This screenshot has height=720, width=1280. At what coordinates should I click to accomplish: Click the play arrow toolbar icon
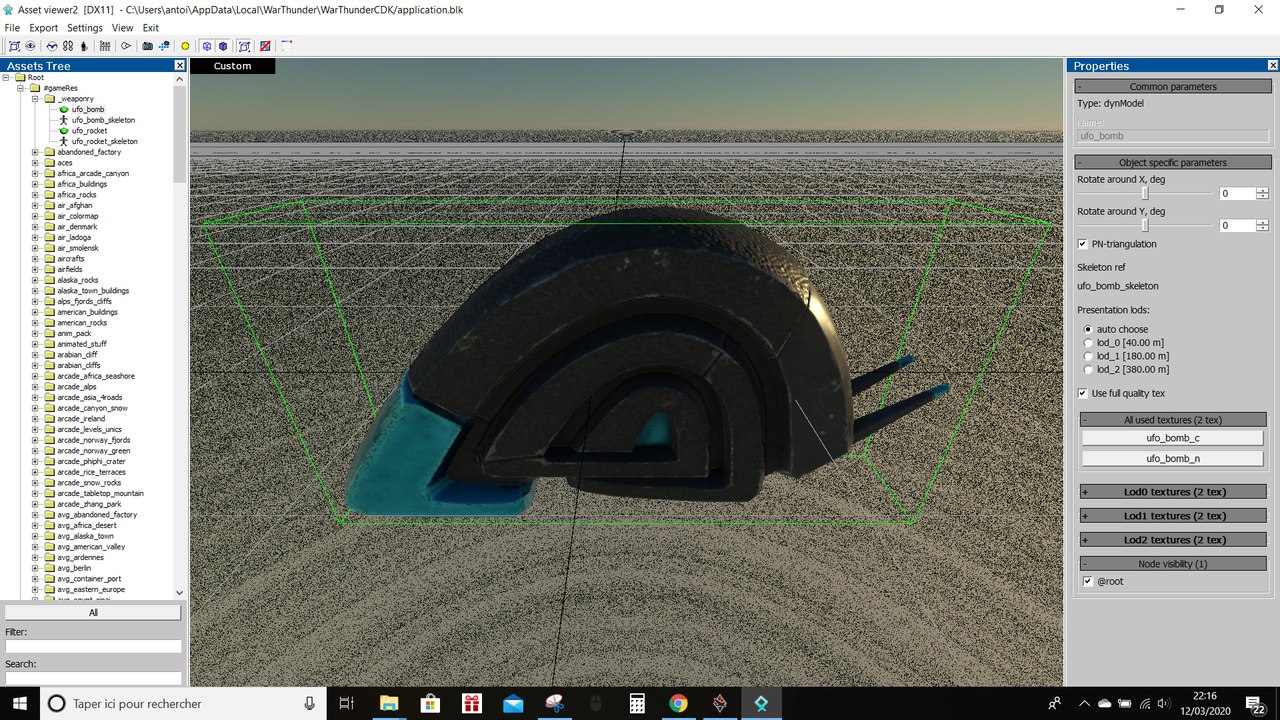click(126, 46)
